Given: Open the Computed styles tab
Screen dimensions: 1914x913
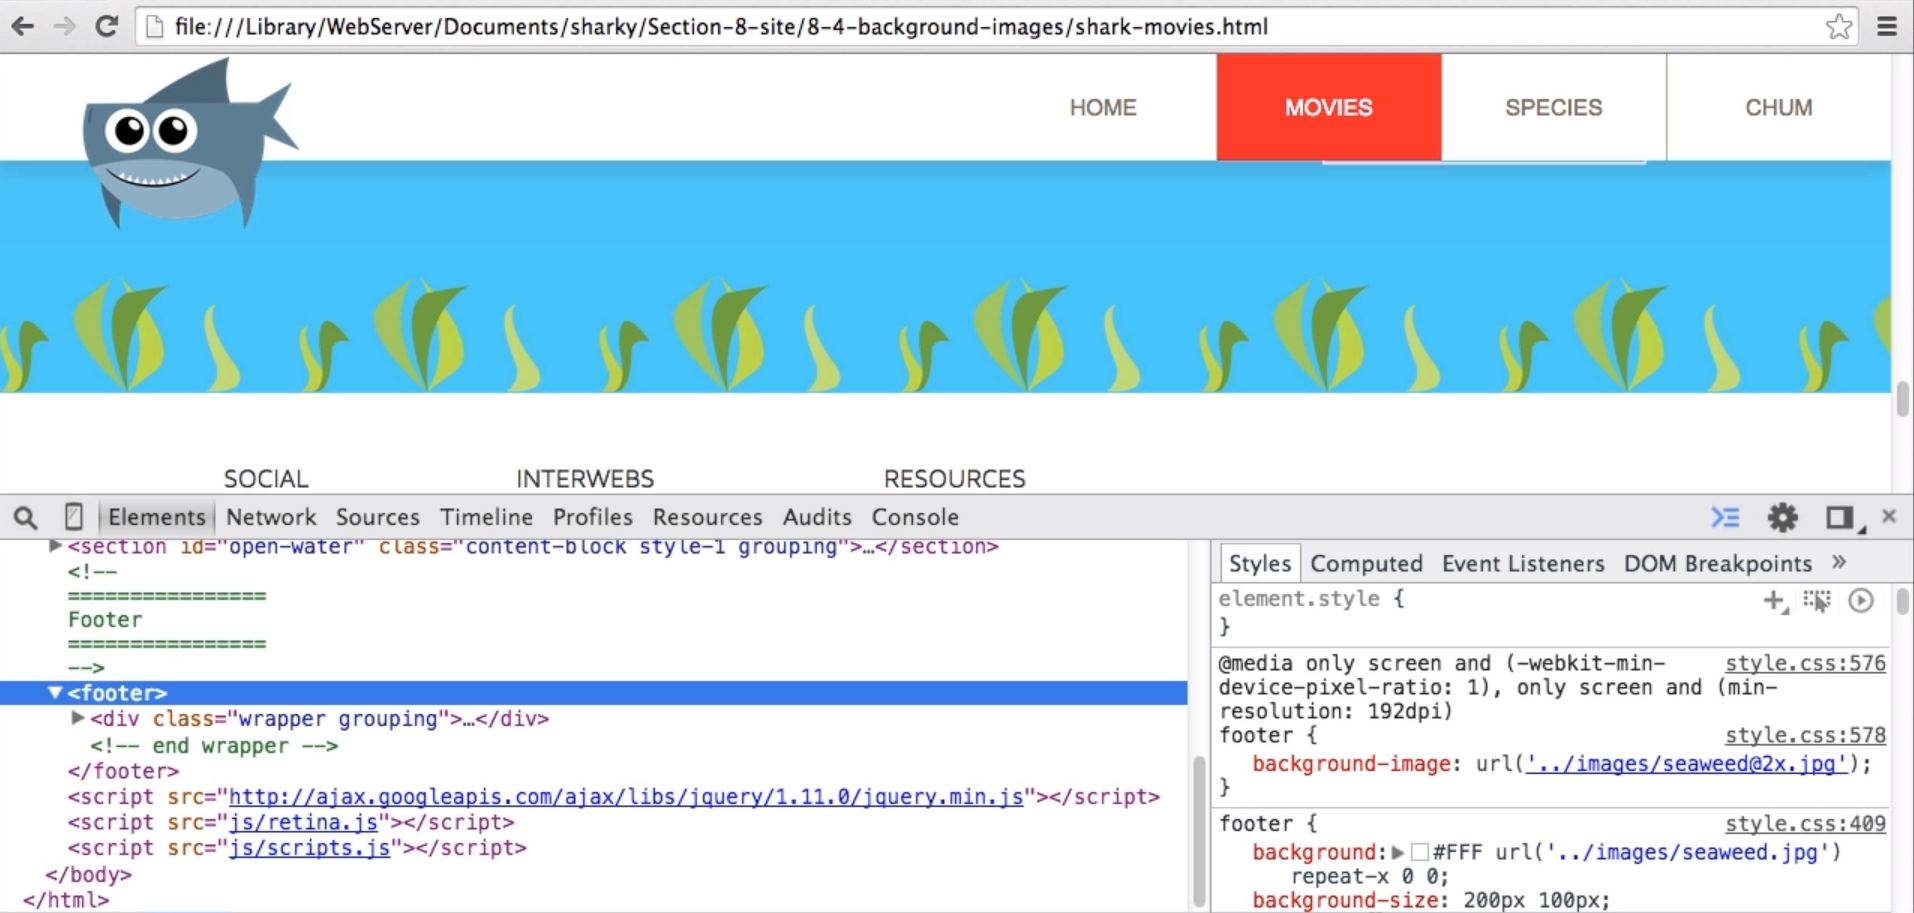Looking at the screenshot, I should (1365, 564).
